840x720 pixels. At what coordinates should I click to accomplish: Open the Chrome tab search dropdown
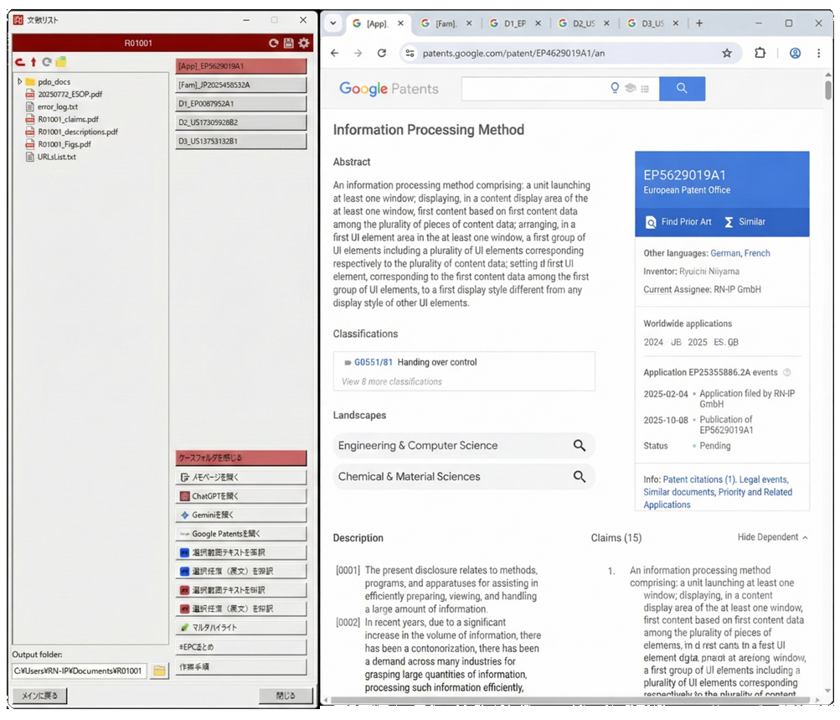[334, 23]
